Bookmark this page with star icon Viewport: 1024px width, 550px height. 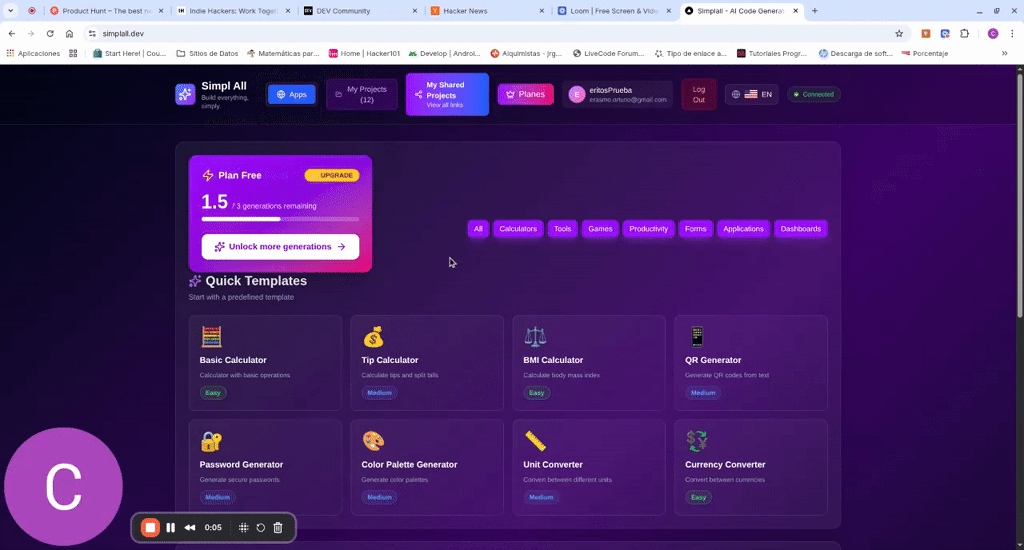point(899,33)
